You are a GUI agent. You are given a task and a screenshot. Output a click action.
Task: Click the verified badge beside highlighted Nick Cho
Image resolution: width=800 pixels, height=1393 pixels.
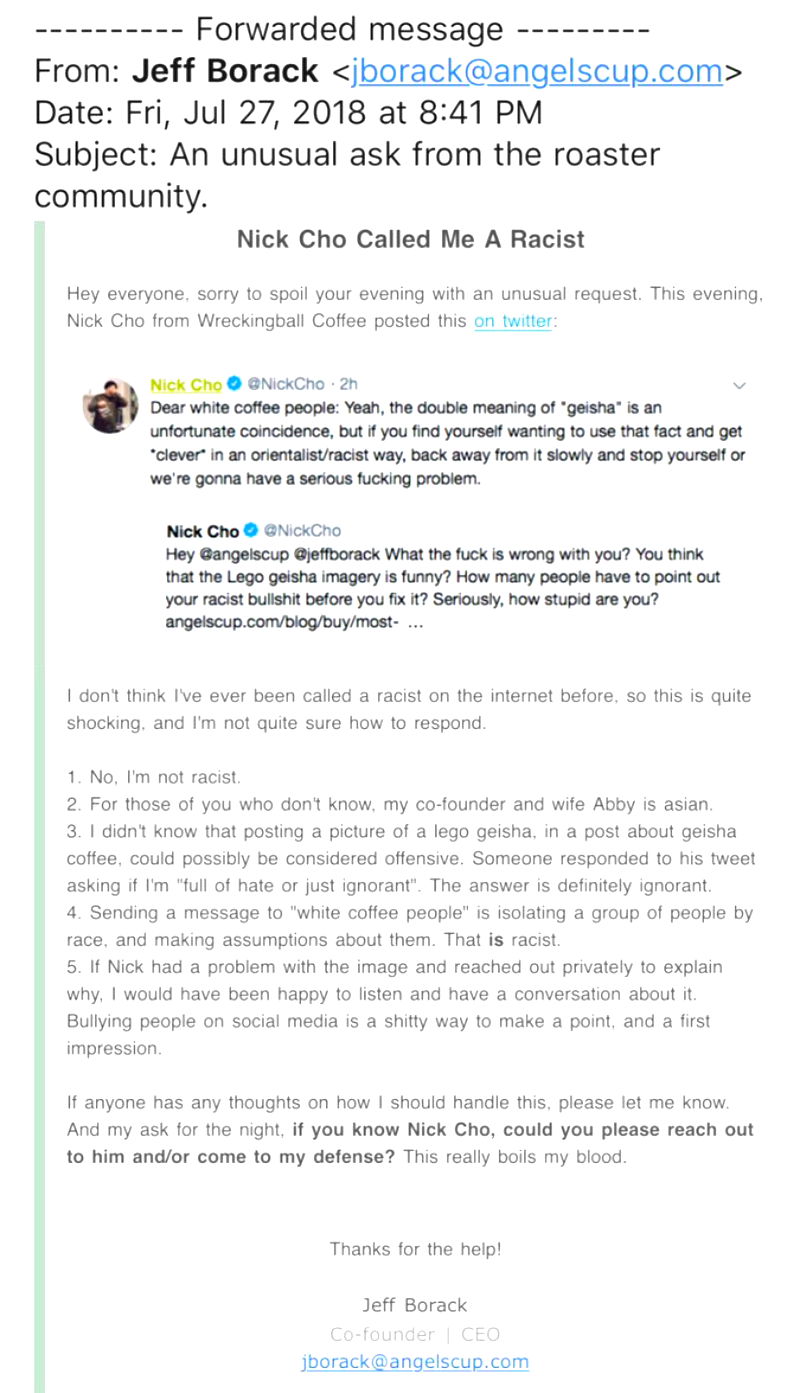coord(234,384)
